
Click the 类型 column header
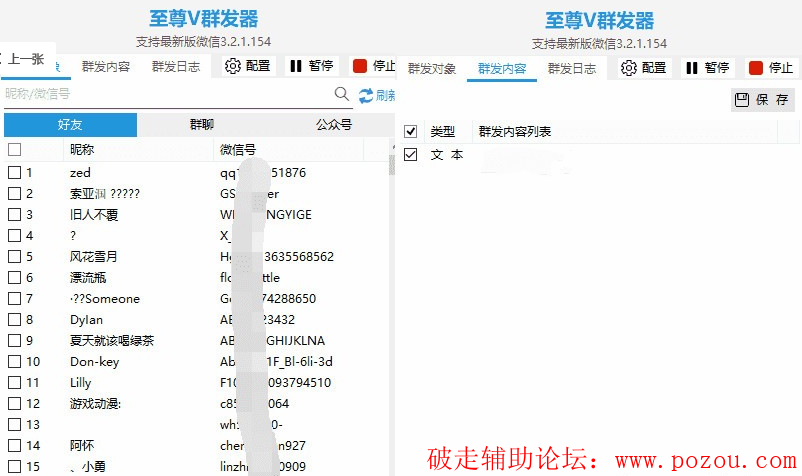[x=443, y=131]
